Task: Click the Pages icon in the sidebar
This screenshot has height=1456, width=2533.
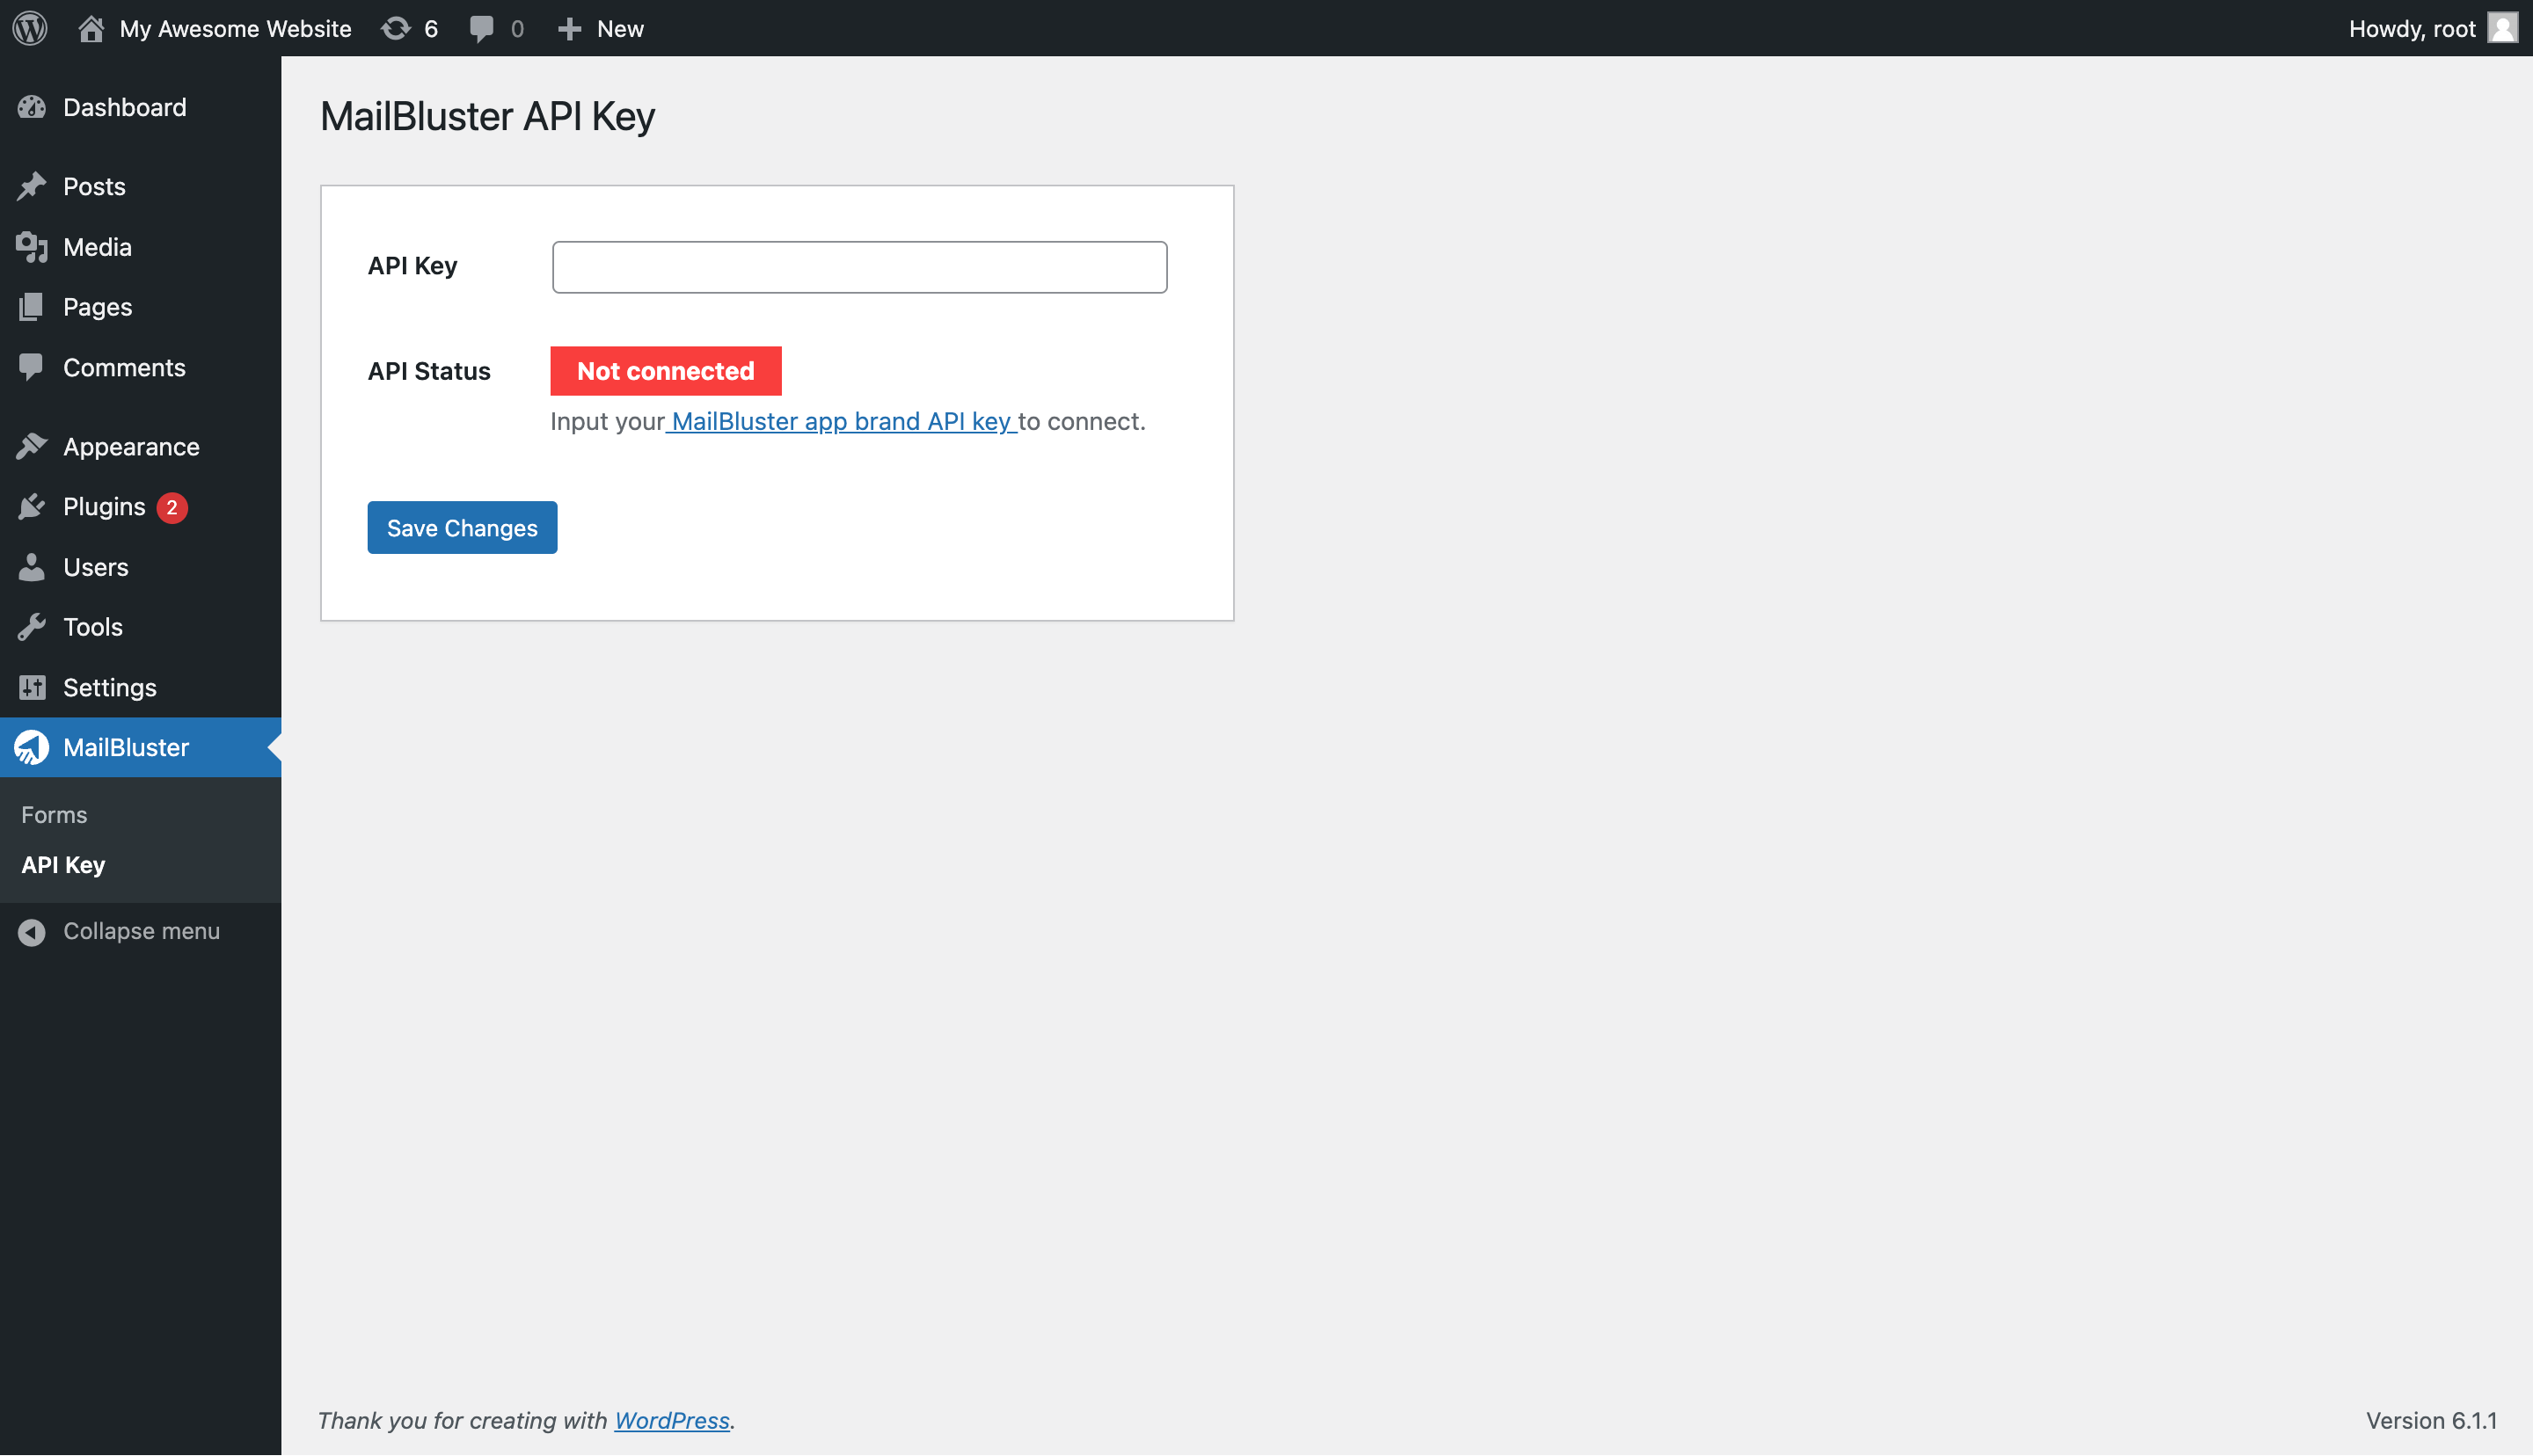Action: pos(32,307)
